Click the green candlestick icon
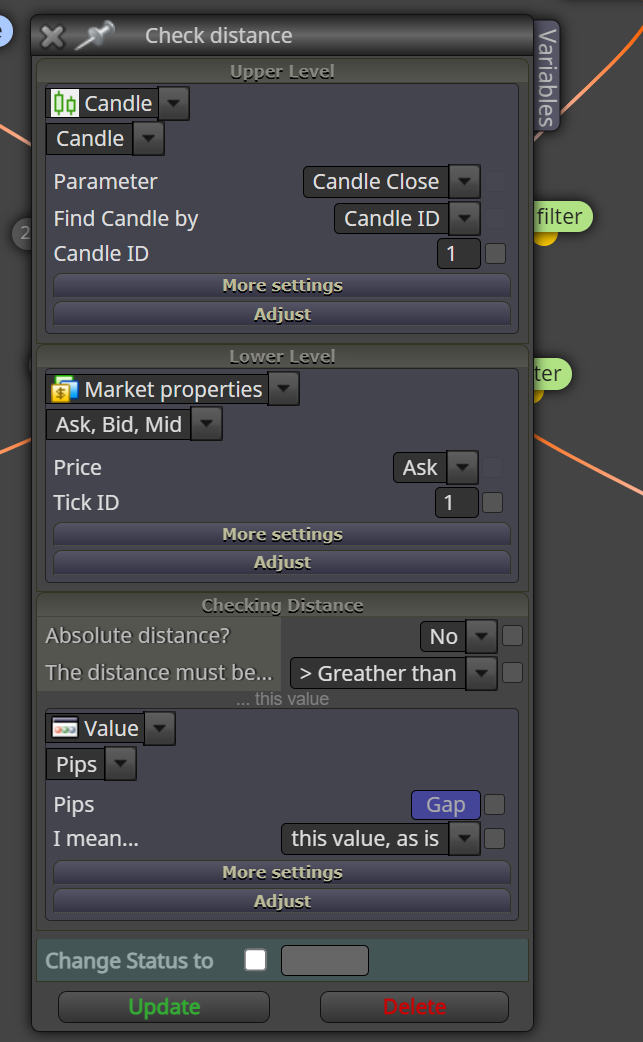 click(x=65, y=104)
